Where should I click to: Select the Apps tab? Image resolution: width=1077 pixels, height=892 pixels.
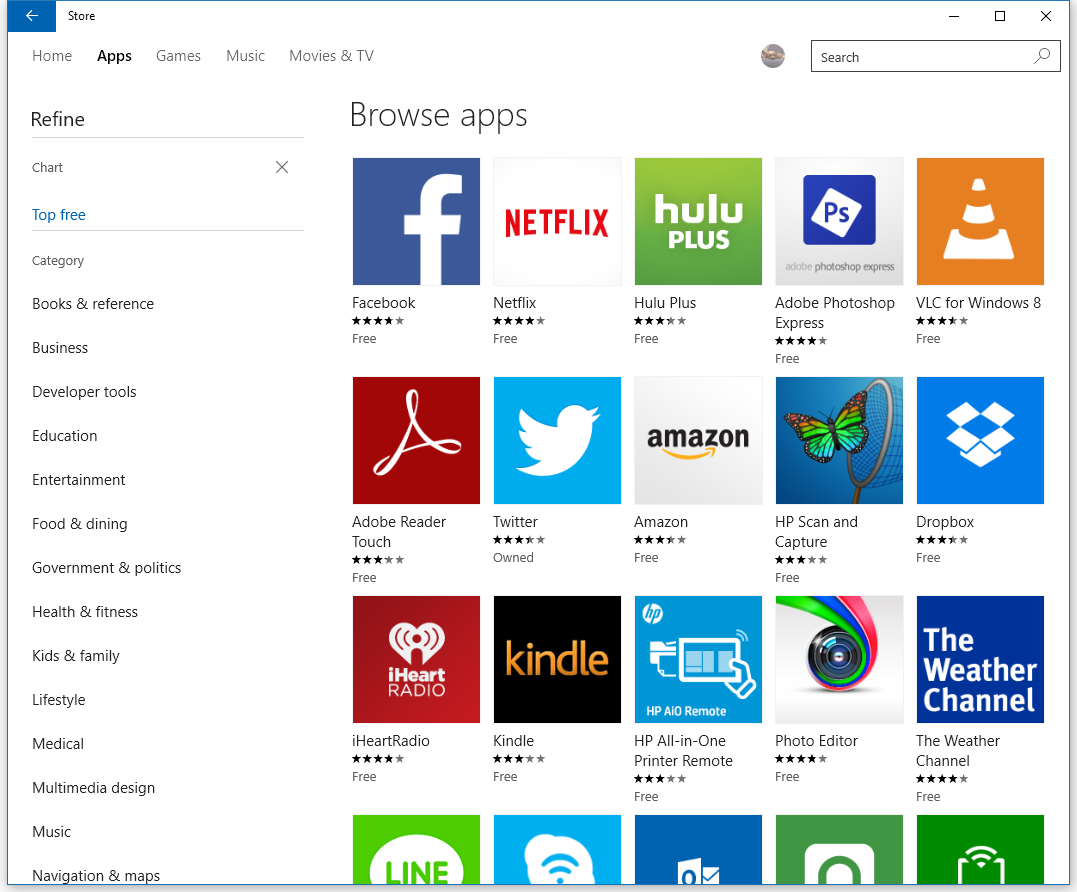[x=114, y=56]
